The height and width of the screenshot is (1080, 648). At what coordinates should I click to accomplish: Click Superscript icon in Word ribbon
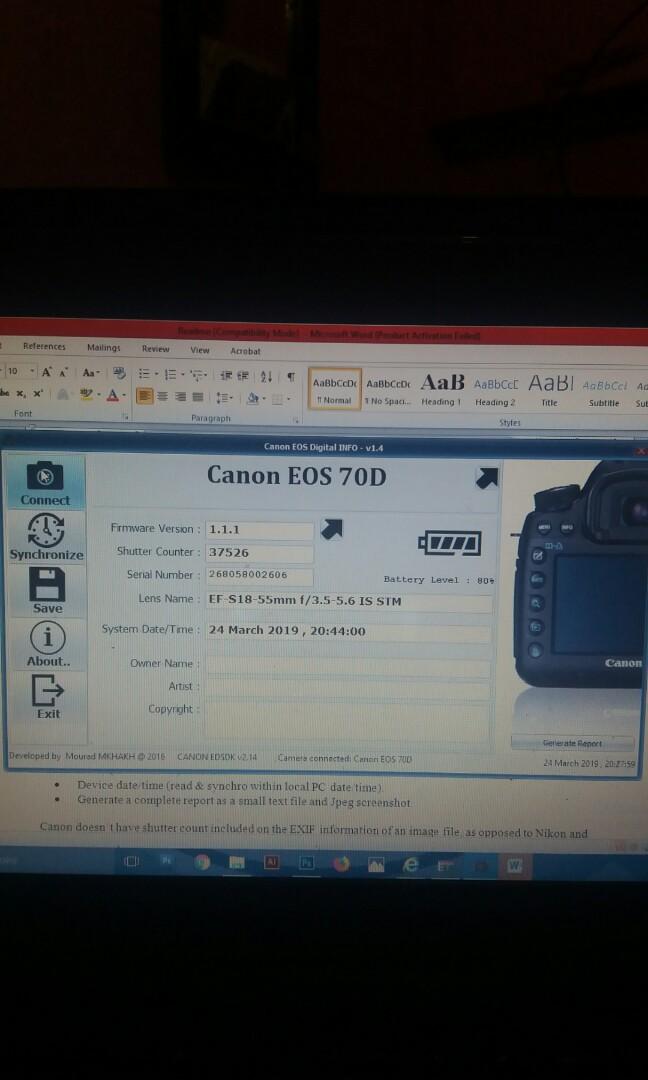pyautogui.click(x=37, y=394)
